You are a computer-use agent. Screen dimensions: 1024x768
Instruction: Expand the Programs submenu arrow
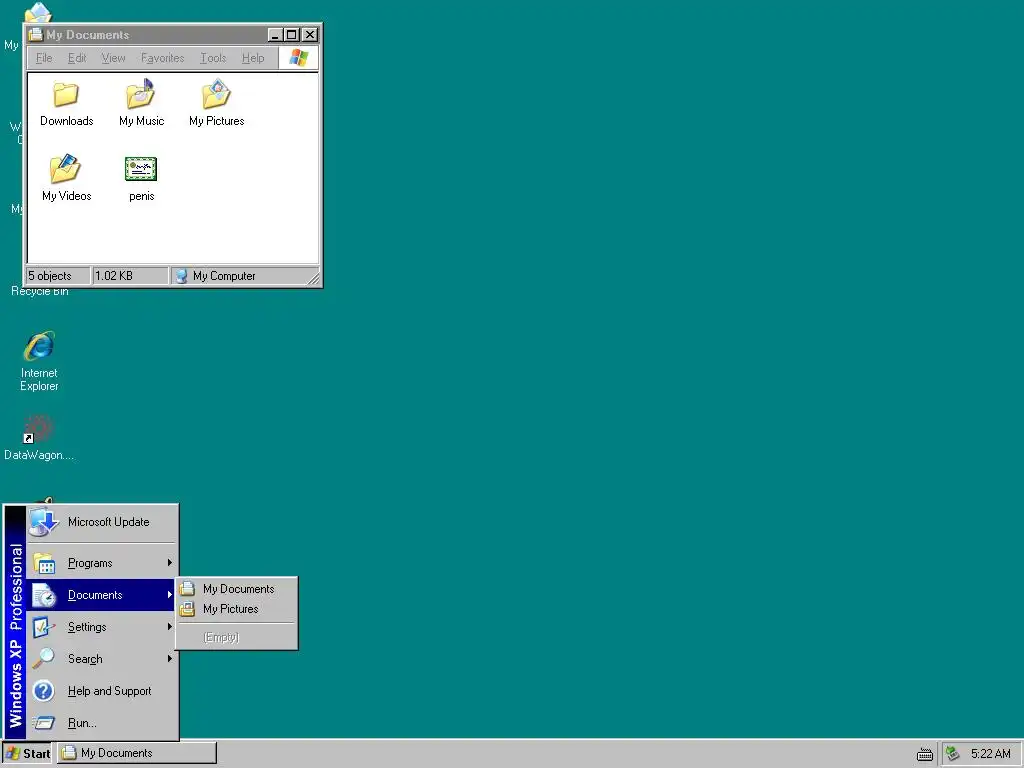click(170, 563)
